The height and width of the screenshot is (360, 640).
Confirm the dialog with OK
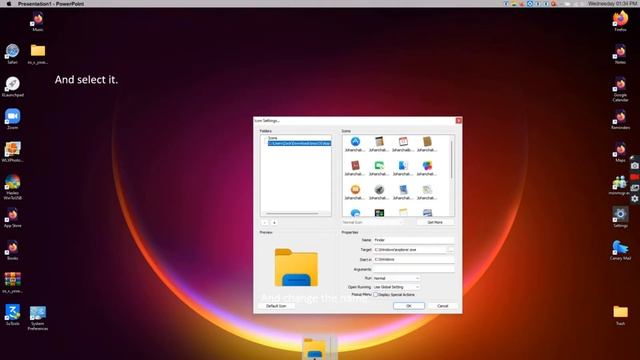409,306
